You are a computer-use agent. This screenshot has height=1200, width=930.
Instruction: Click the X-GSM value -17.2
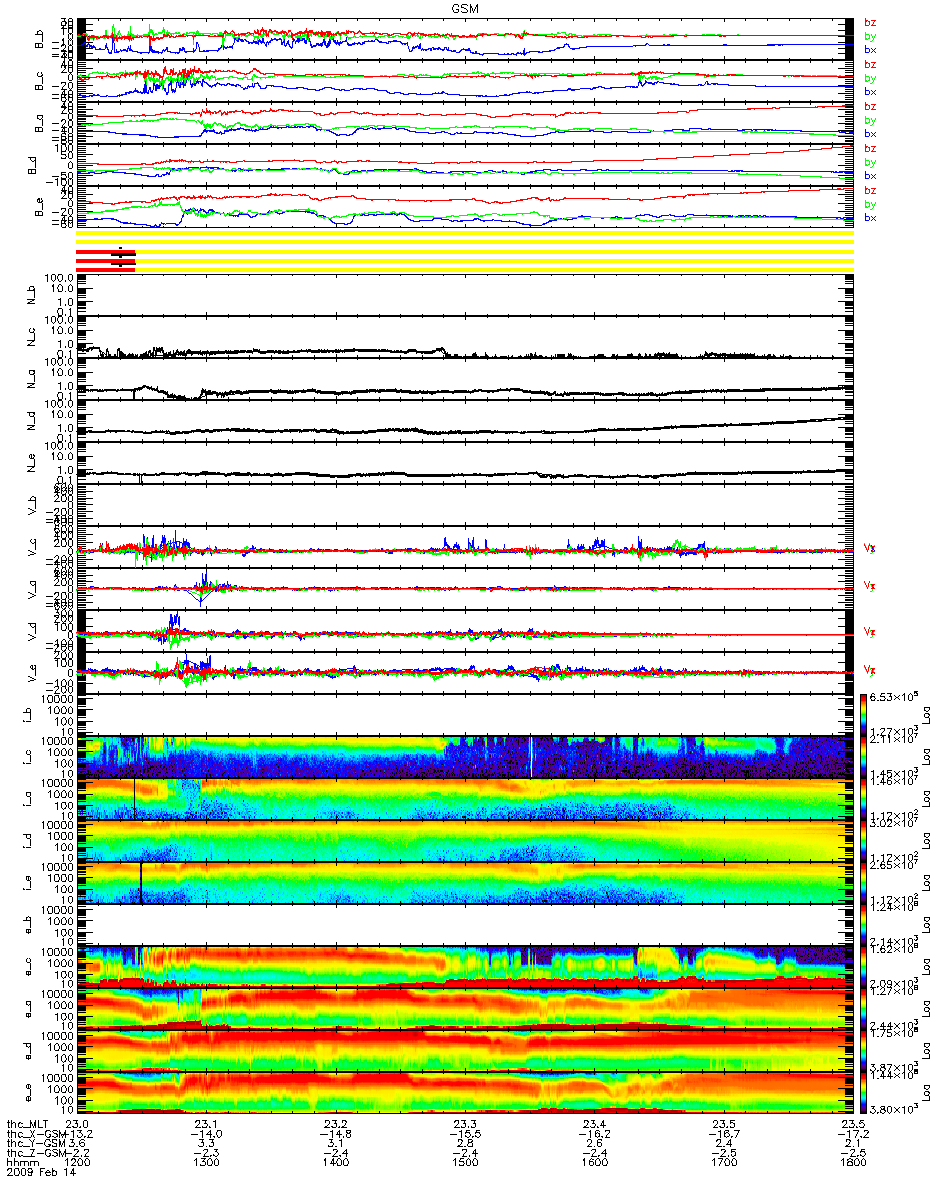pyautogui.click(x=852, y=1134)
